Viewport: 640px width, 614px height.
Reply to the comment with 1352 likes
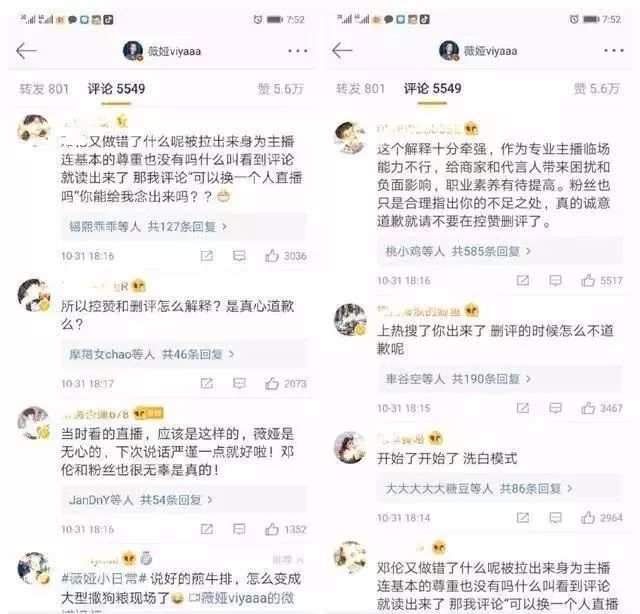coord(239,529)
